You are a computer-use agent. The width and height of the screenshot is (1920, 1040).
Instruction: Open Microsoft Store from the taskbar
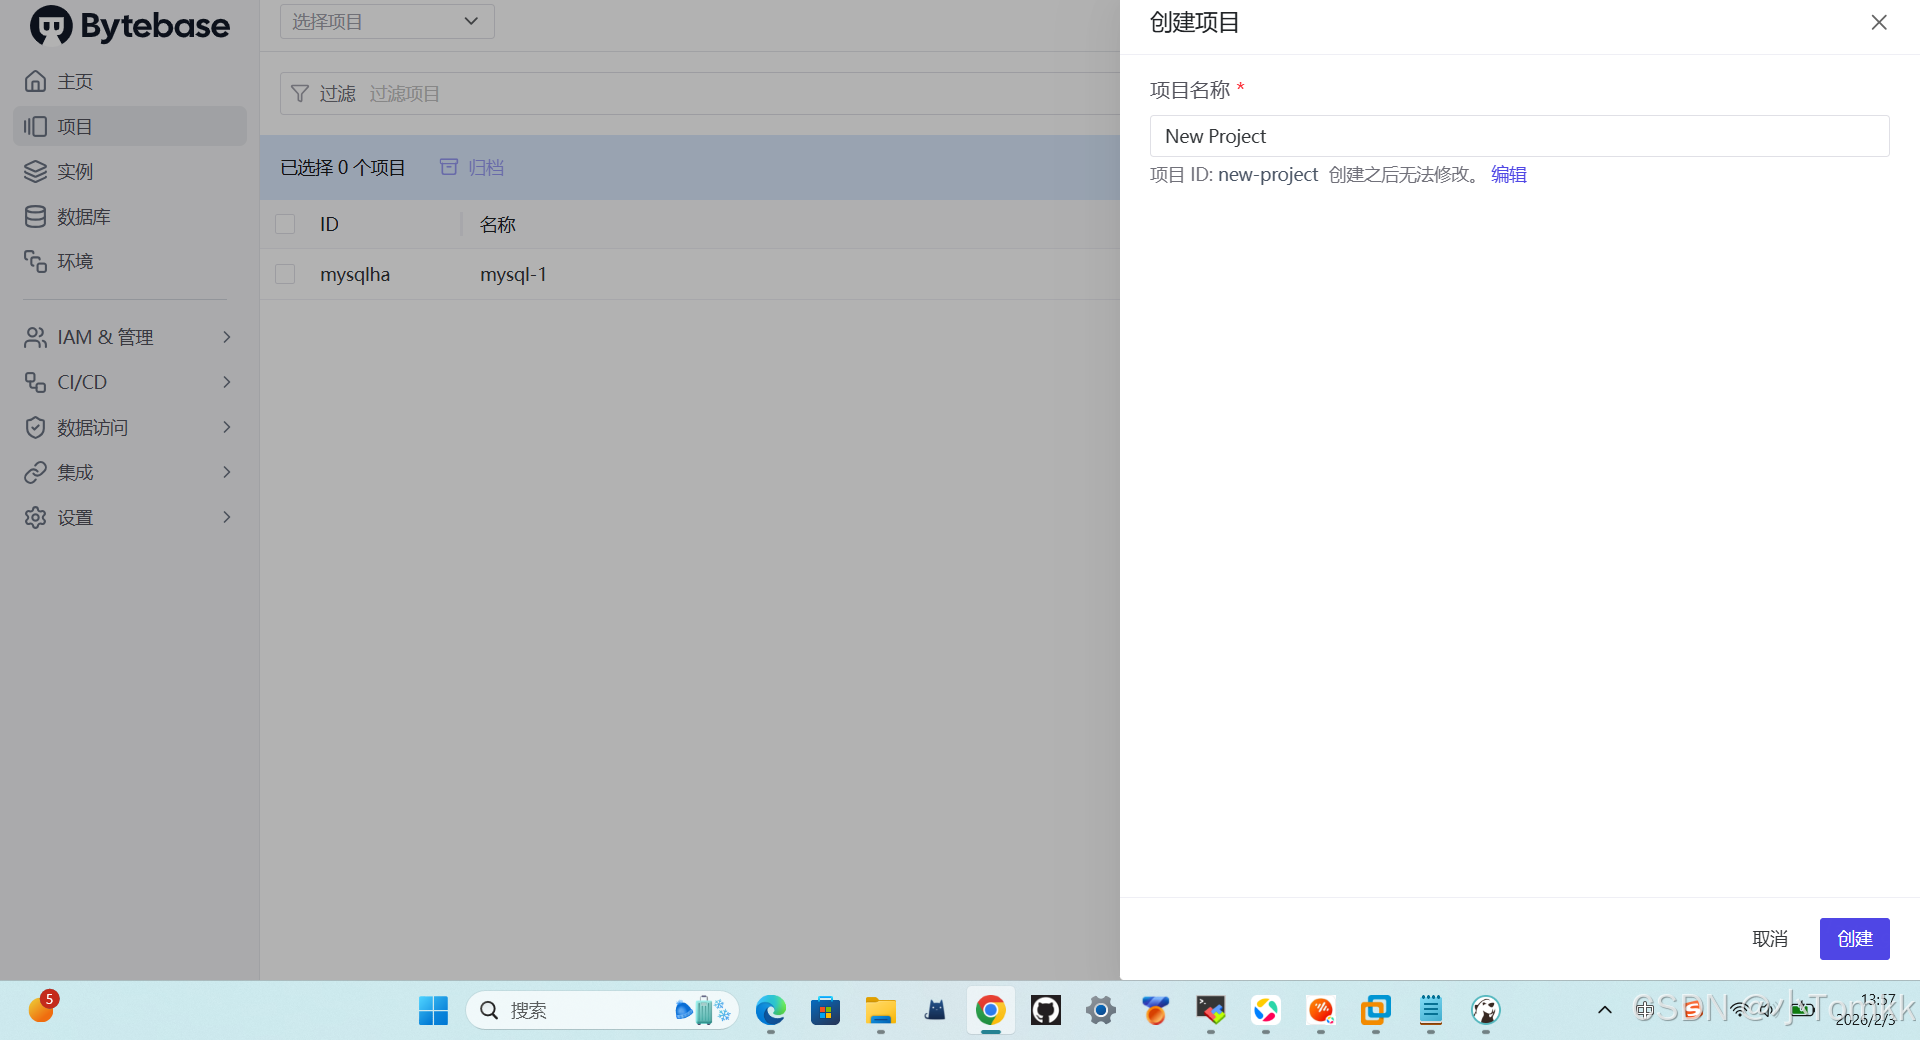[x=825, y=1010]
